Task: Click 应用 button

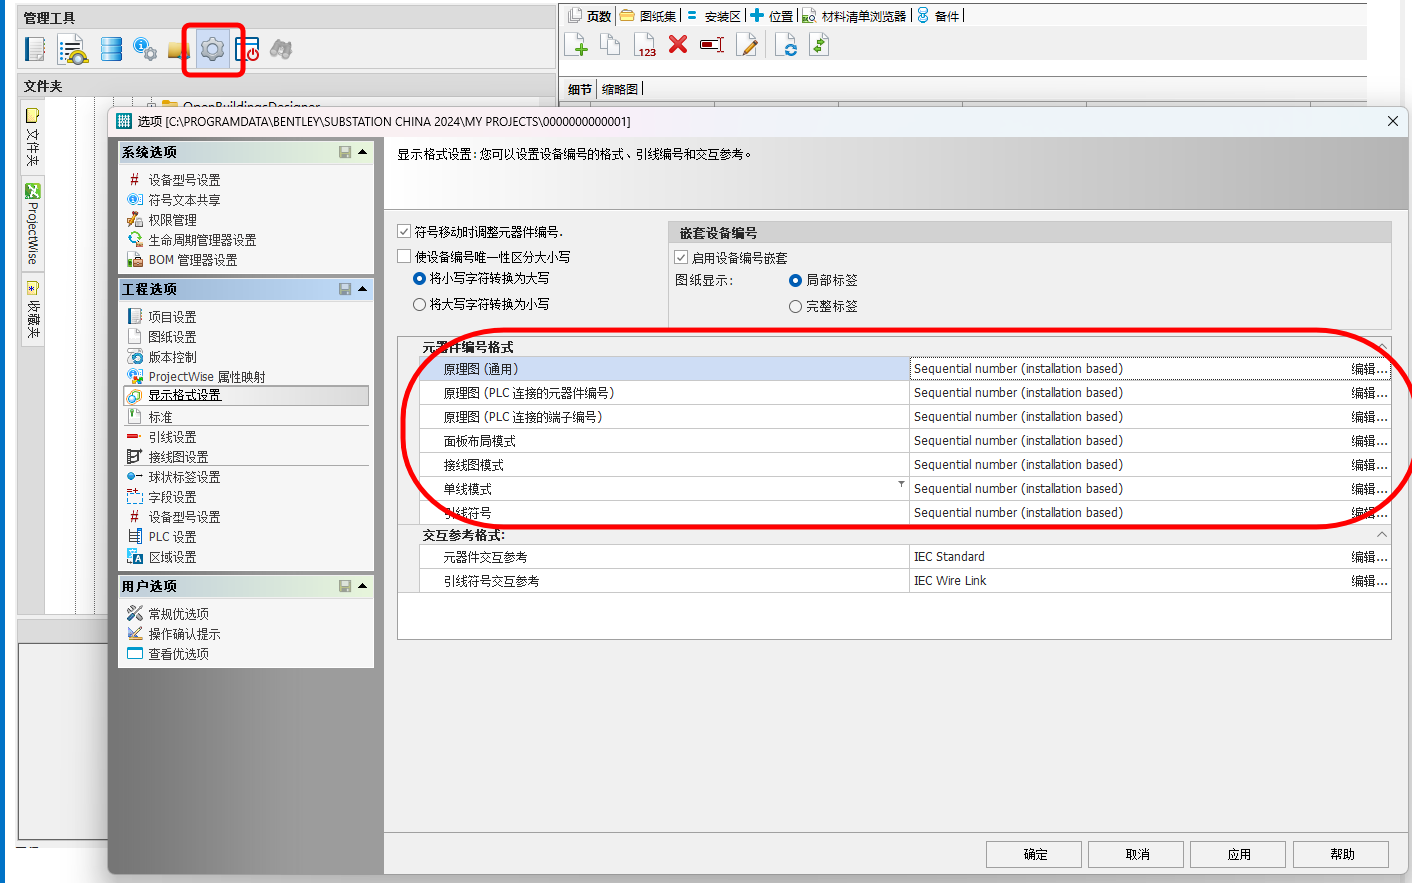Action: point(1239,854)
